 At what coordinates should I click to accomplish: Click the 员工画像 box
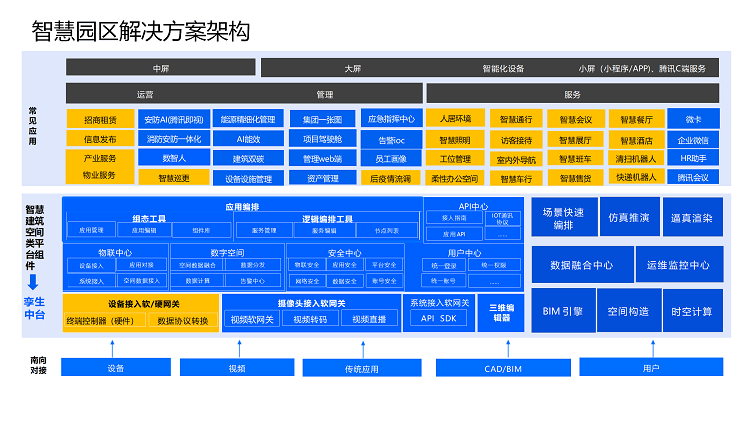391,159
